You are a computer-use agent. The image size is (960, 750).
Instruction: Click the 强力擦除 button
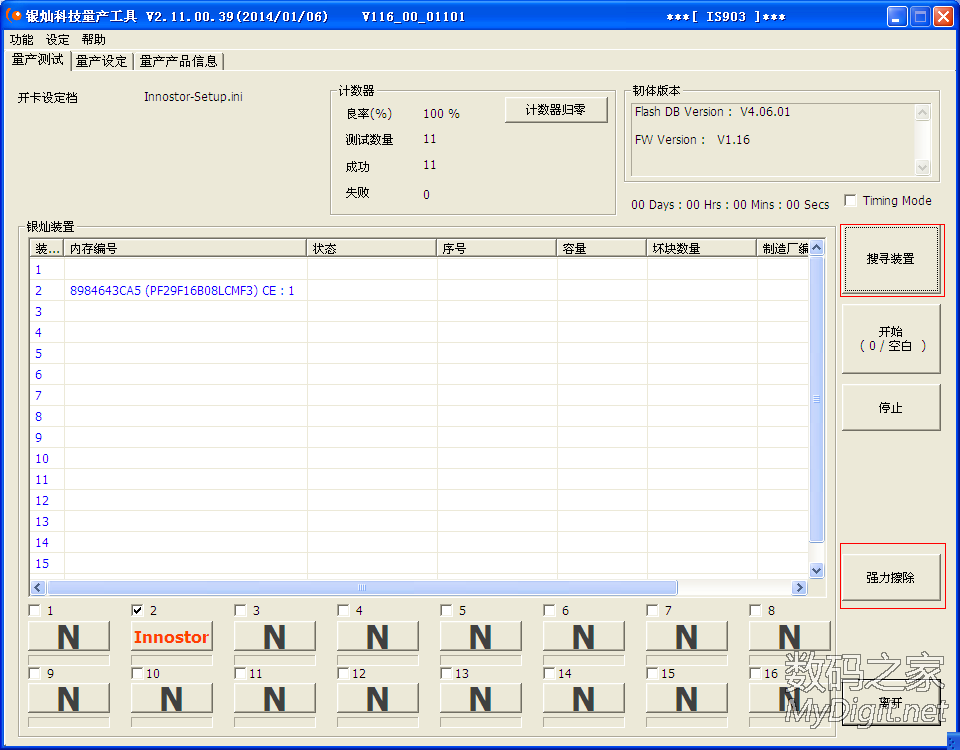891,577
